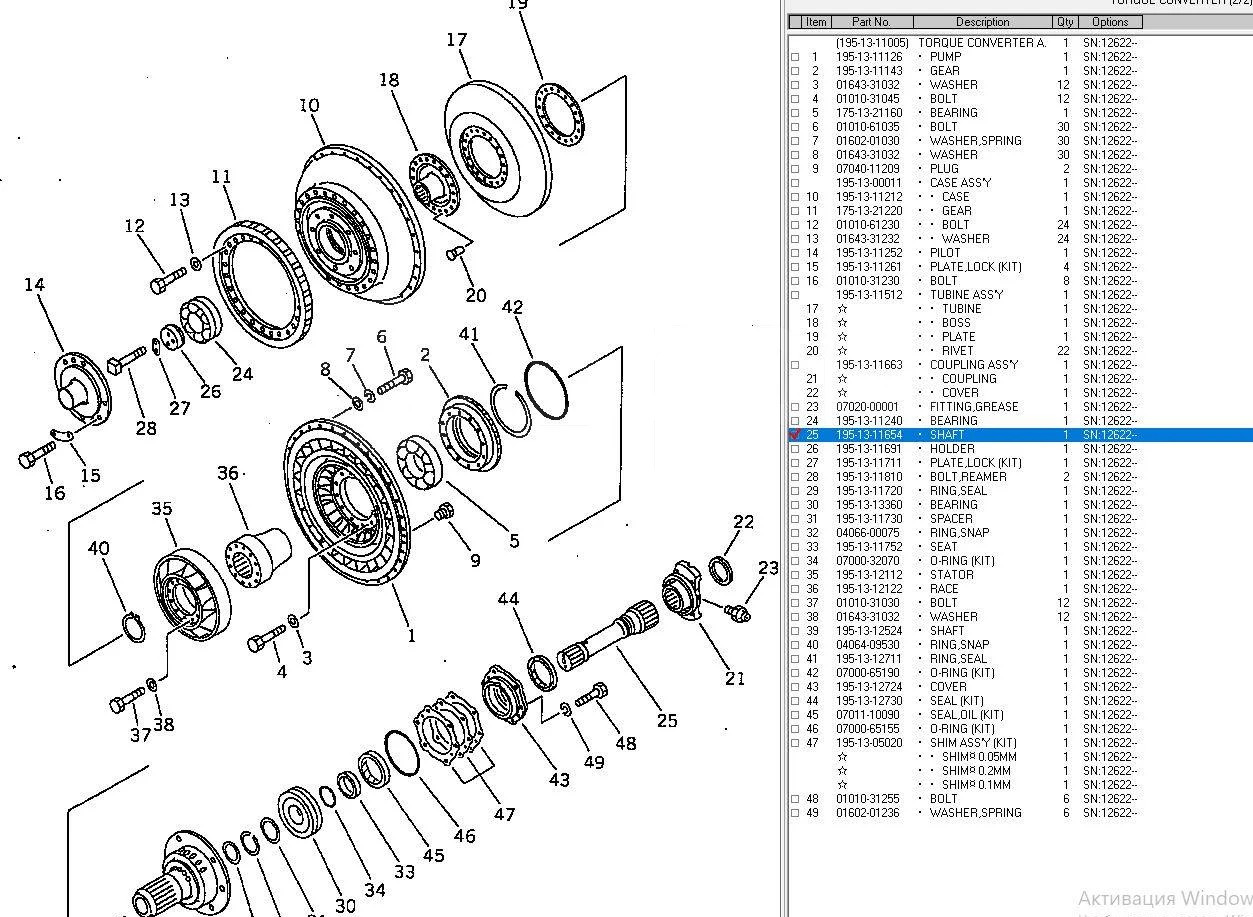1253x917 pixels.
Task: Tick the checkbox for item 36 RACE
Action: [796, 590]
